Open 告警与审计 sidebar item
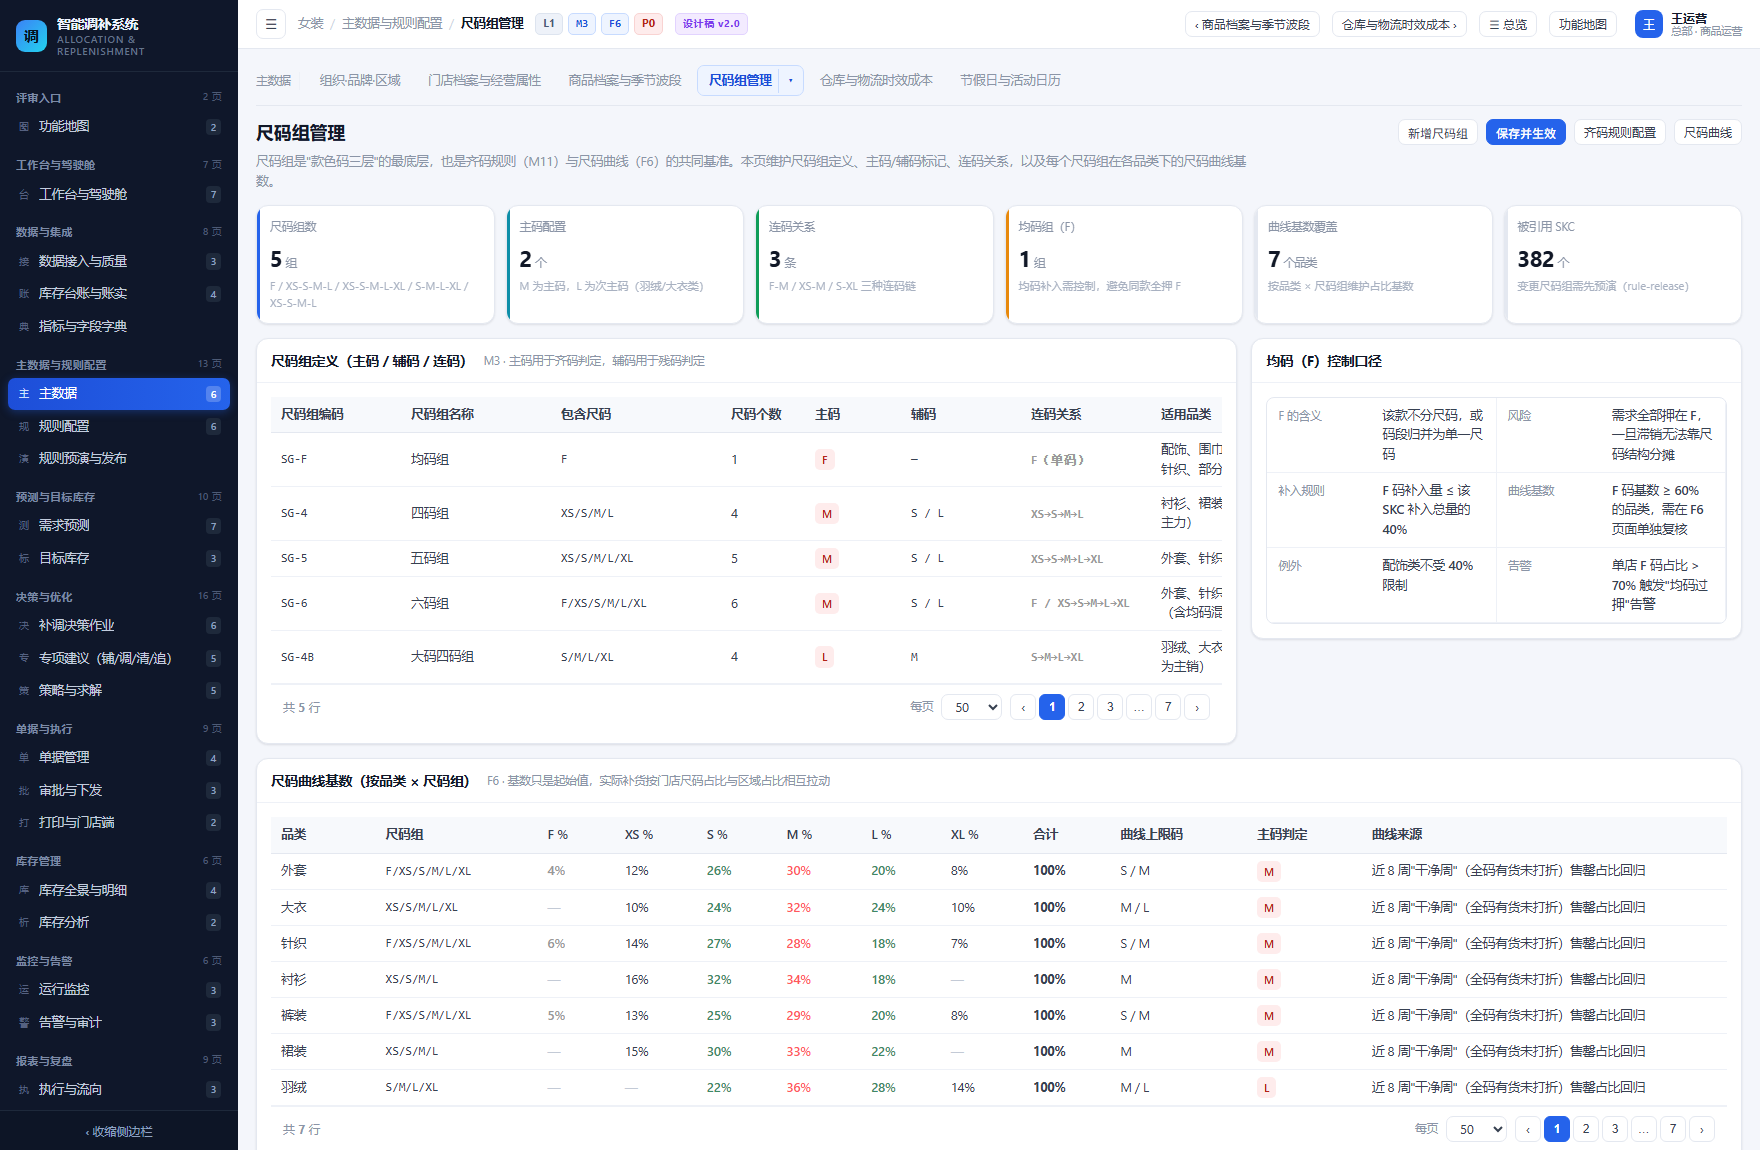 point(119,1023)
